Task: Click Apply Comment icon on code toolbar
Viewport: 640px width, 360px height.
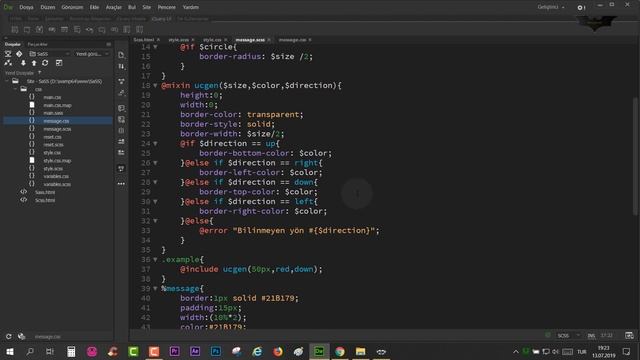Action: [x=121, y=108]
